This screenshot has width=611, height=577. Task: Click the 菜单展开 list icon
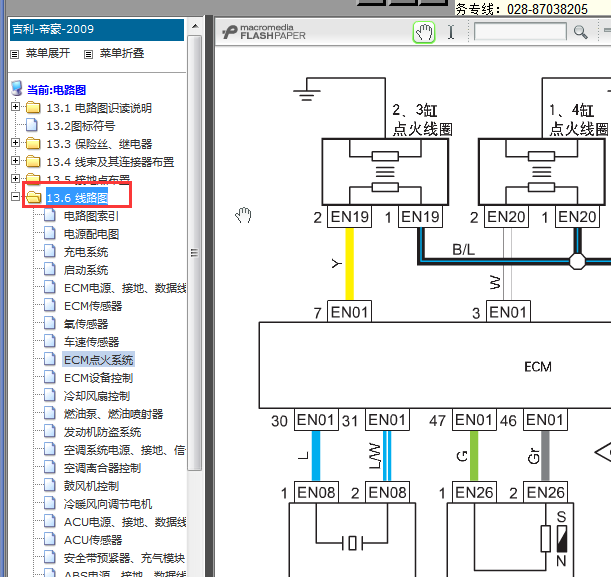coord(14,54)
